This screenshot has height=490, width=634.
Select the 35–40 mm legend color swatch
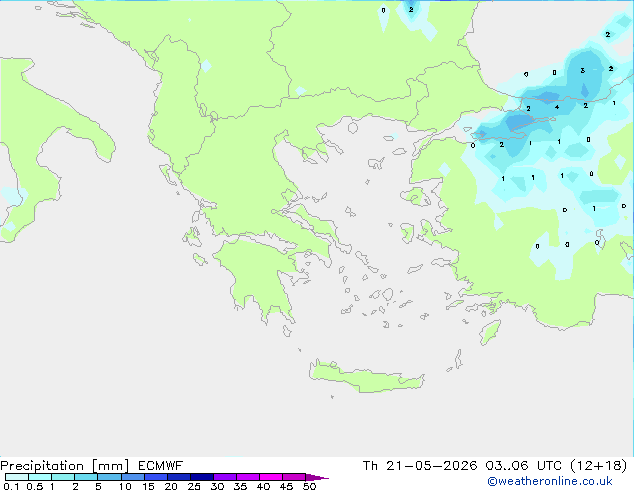248,477
